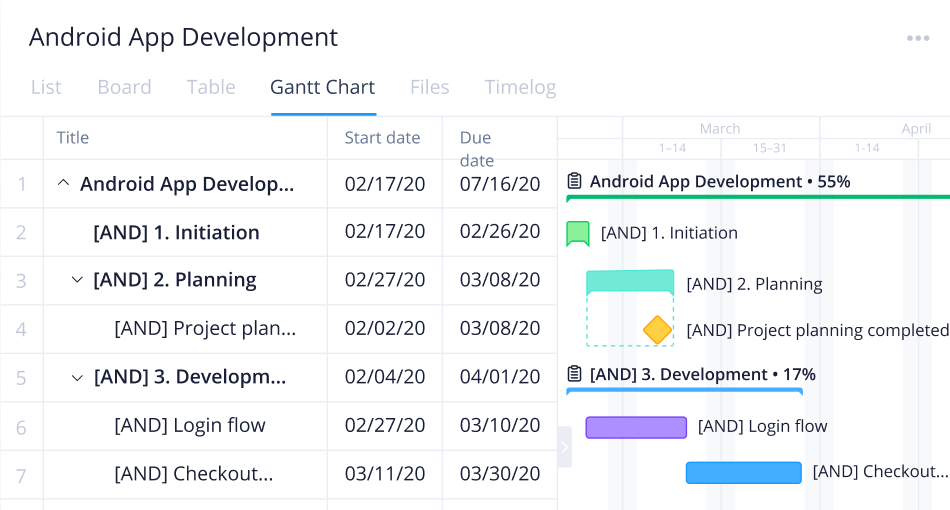Click the teal Planning Gantt bar
950x510 pixels.
coord(629,281)
